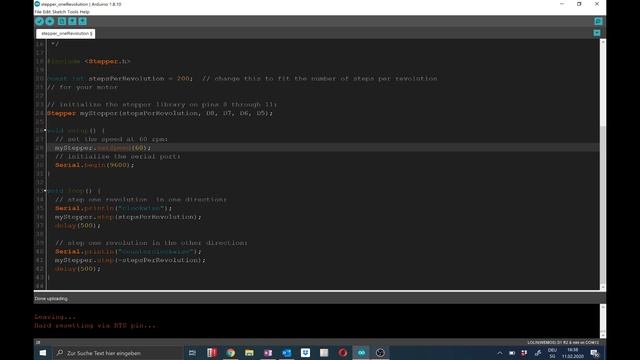
Task: Open the File menu
Action: point(38,12)
